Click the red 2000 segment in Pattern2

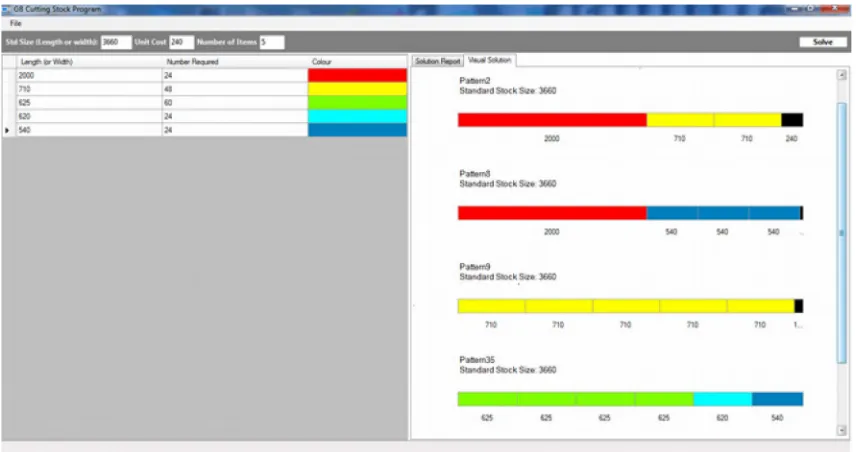point(552,120)
